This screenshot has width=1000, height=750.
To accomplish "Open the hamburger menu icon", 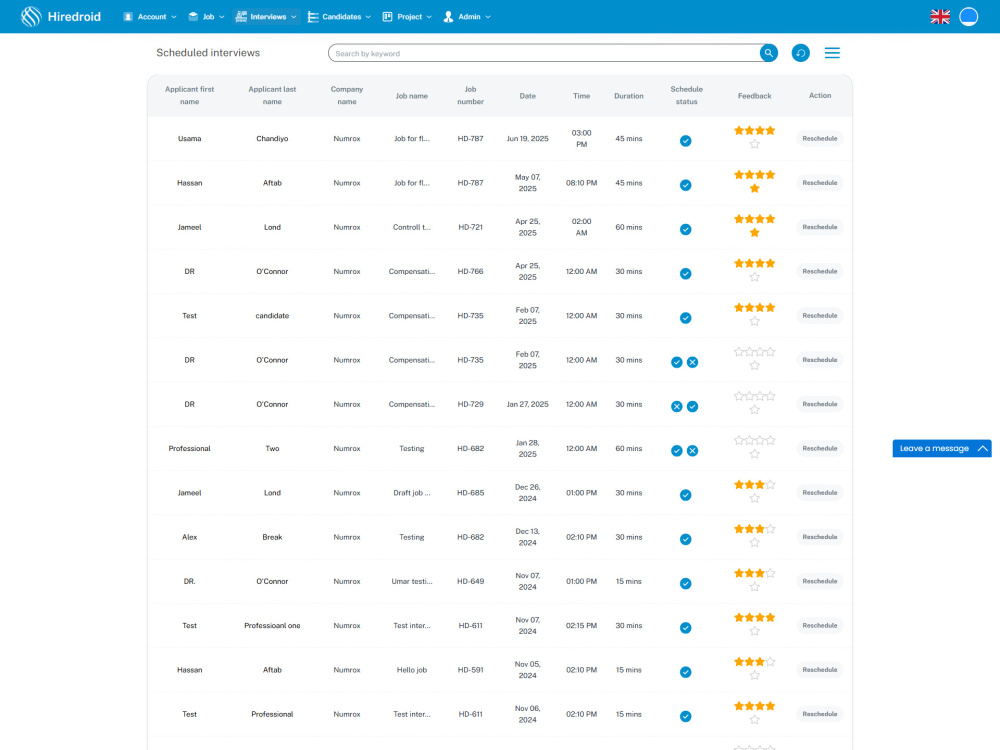I will [x=832, y=53].
